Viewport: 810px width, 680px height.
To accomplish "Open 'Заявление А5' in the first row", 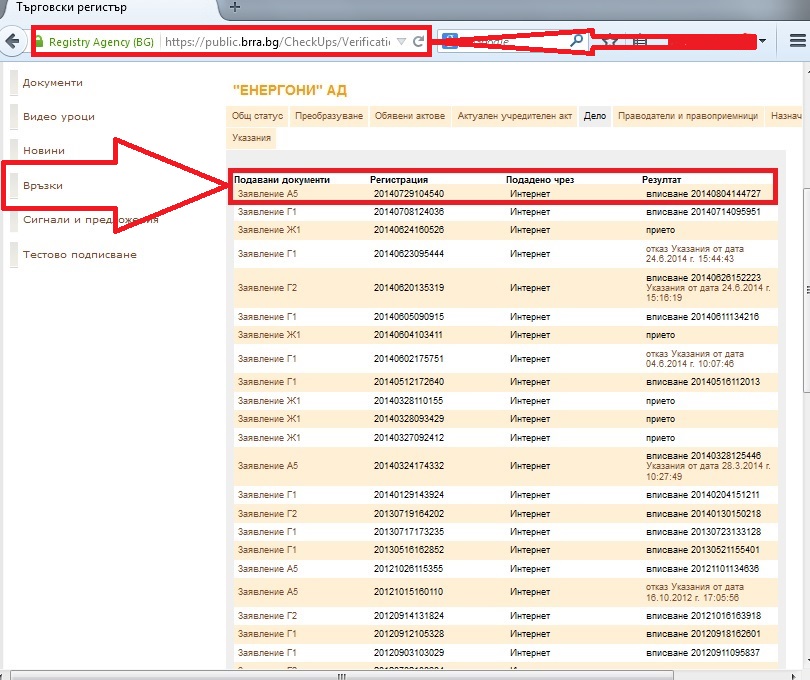I will coord(266,193).
